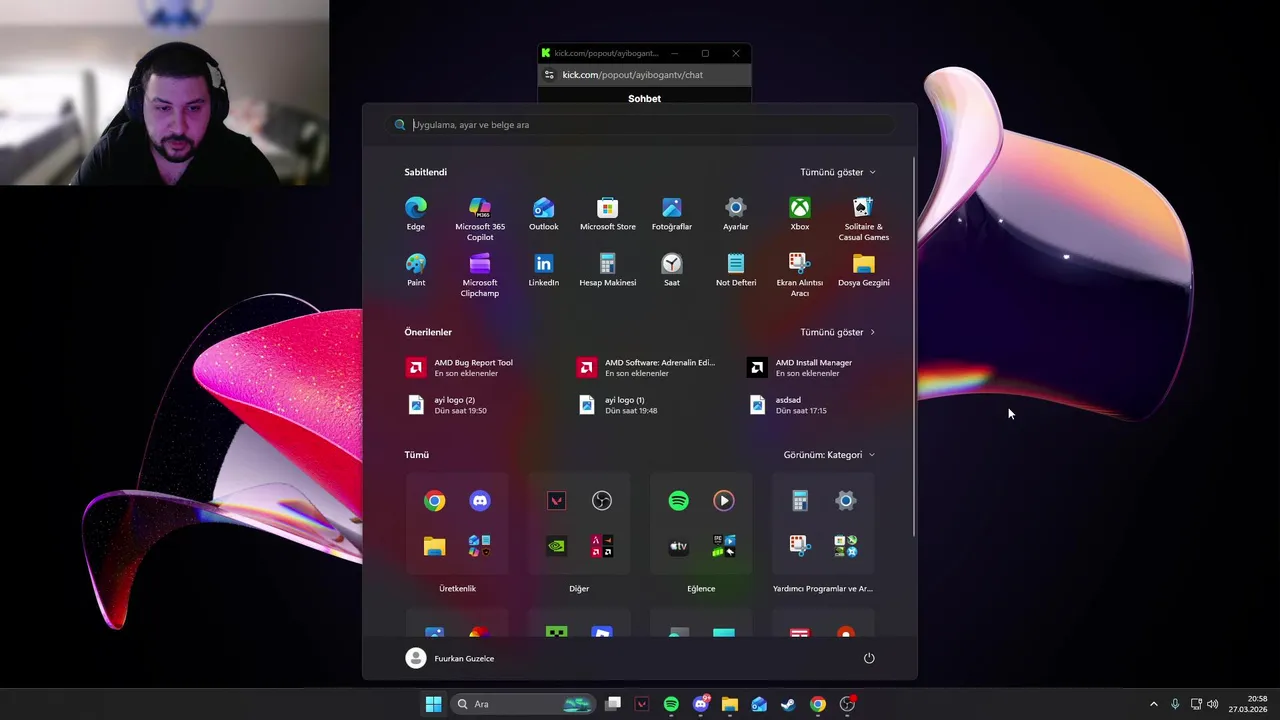Open Microsoft Store from pinned apps
Screen dimensions: 1280x720
pos(608,214)
